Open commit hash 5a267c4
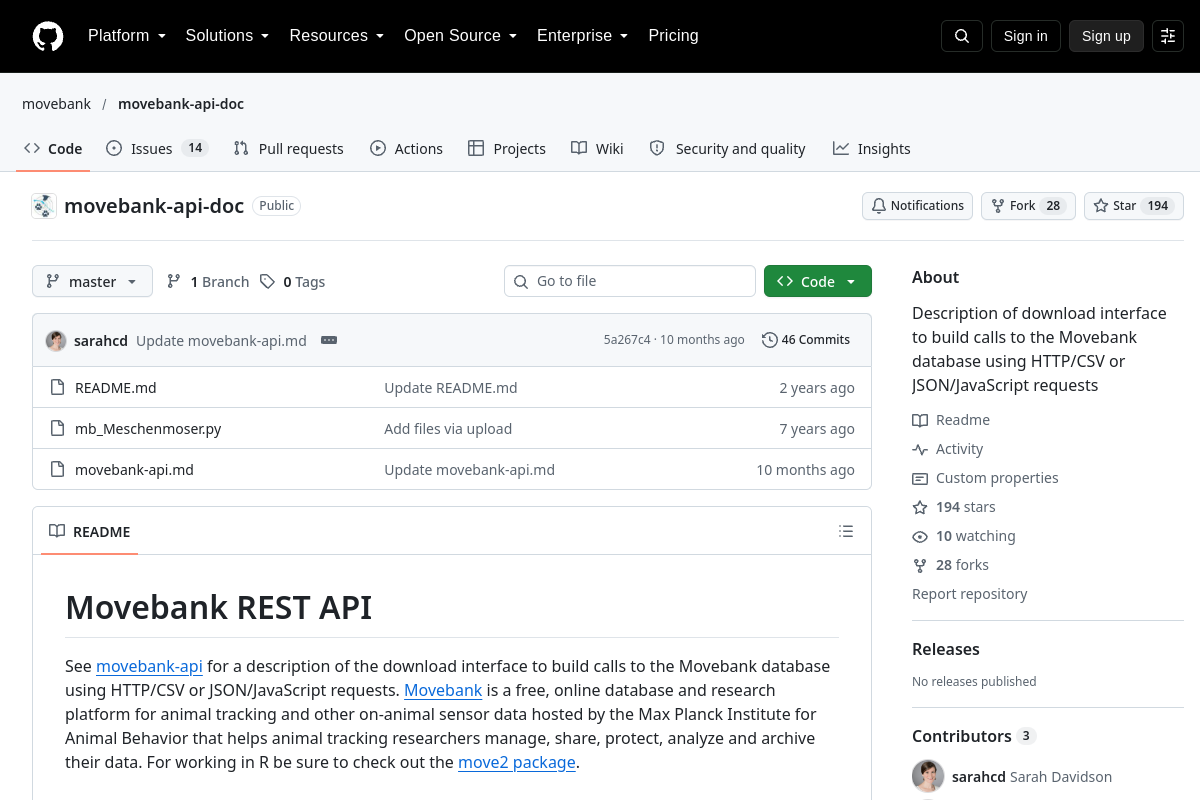 pyautogui.click(x=627, y=340)
